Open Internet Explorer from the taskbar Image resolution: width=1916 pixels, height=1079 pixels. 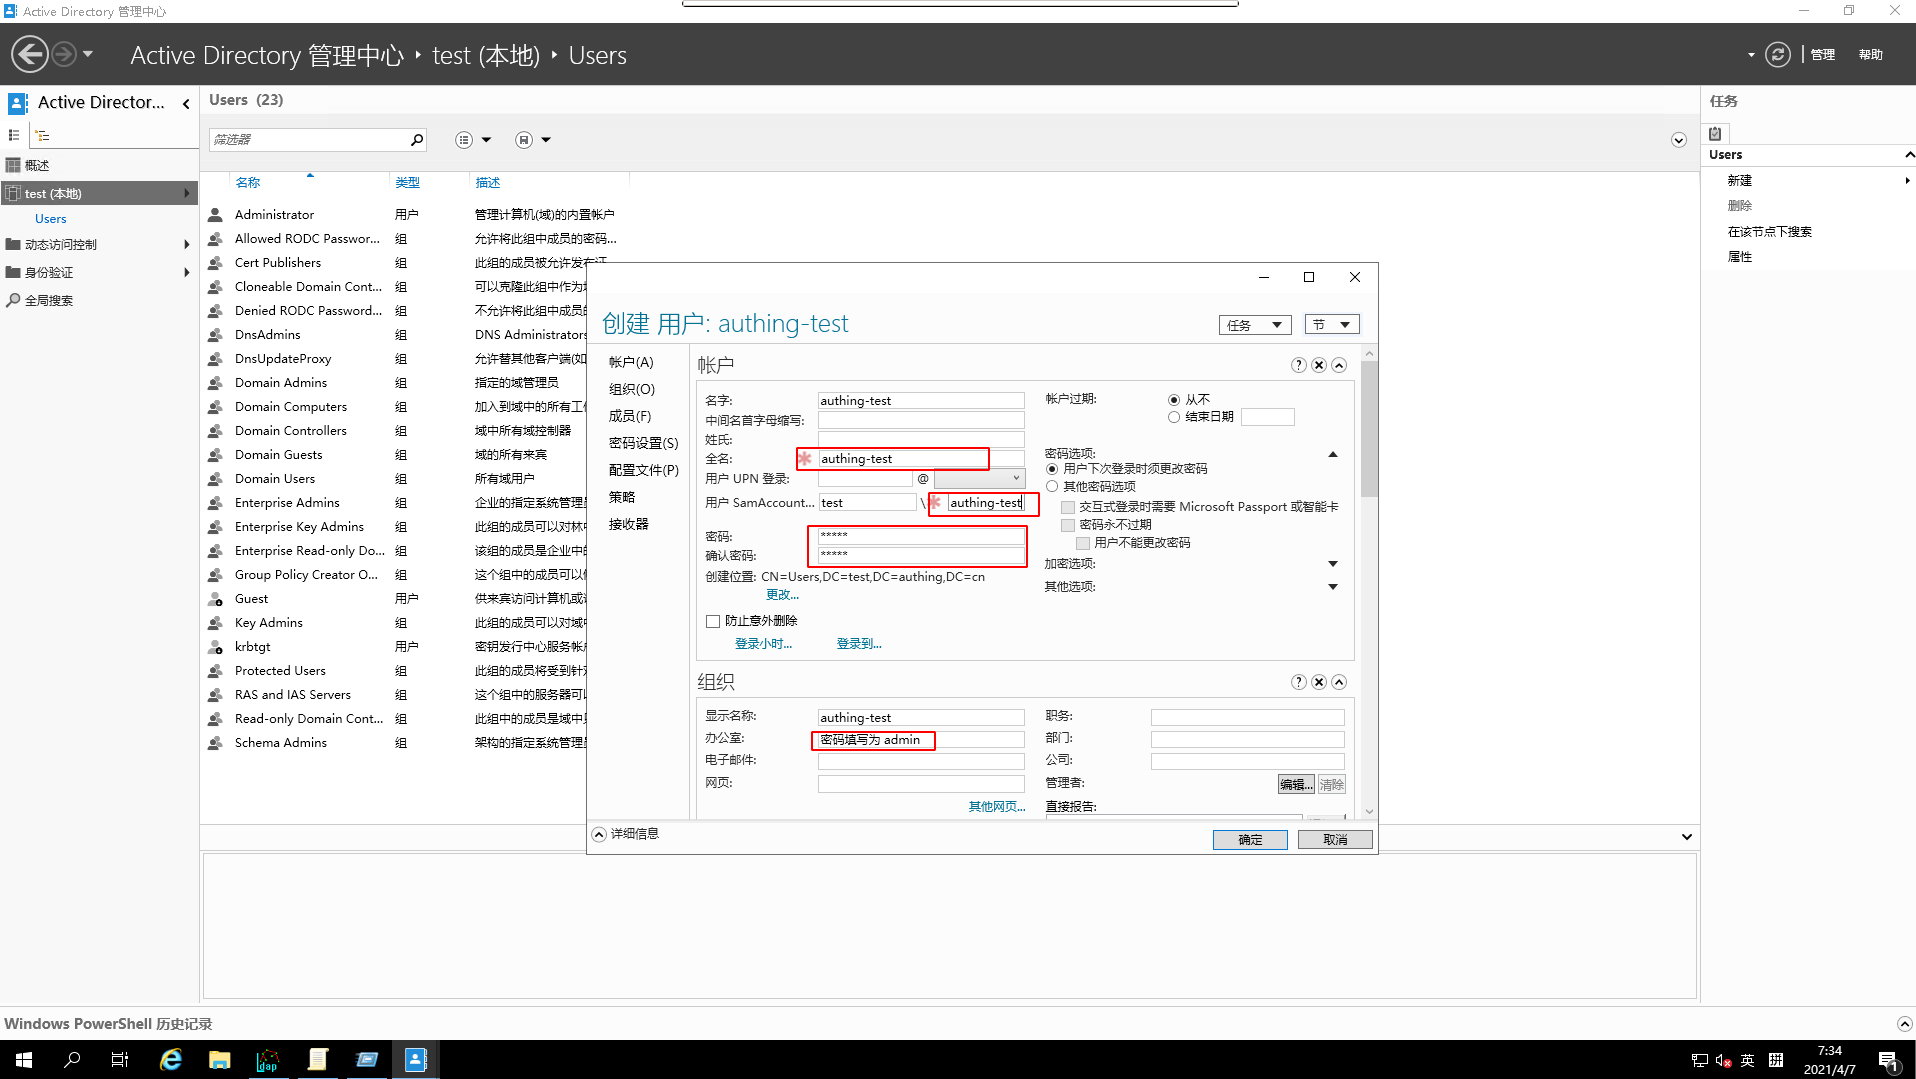[x=171, y=1060]
